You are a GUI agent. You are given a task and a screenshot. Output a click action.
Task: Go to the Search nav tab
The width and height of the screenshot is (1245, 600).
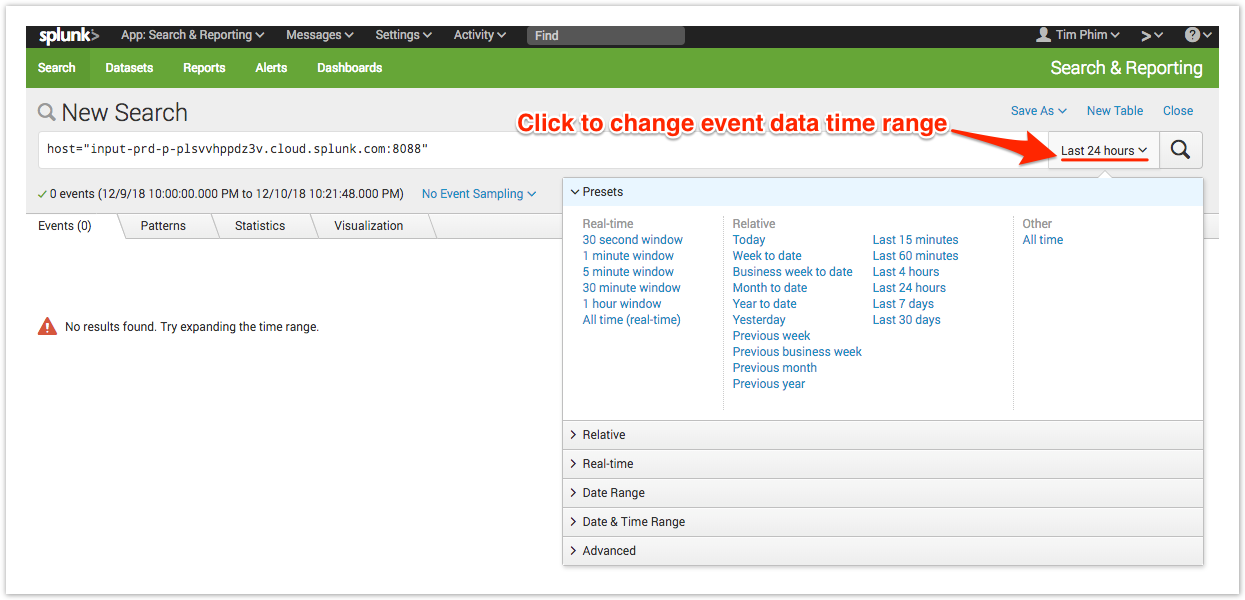tap(57, 68)
